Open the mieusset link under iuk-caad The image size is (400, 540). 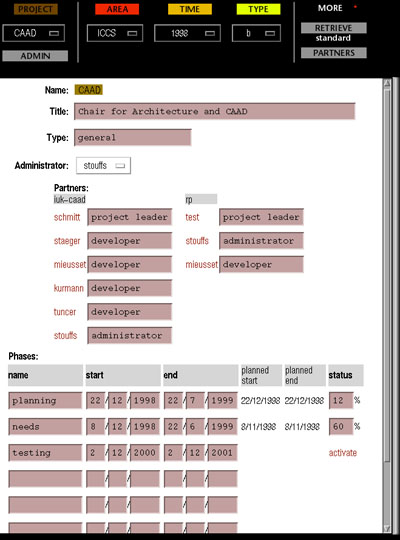pyautogui.click(x=70, y=264)
